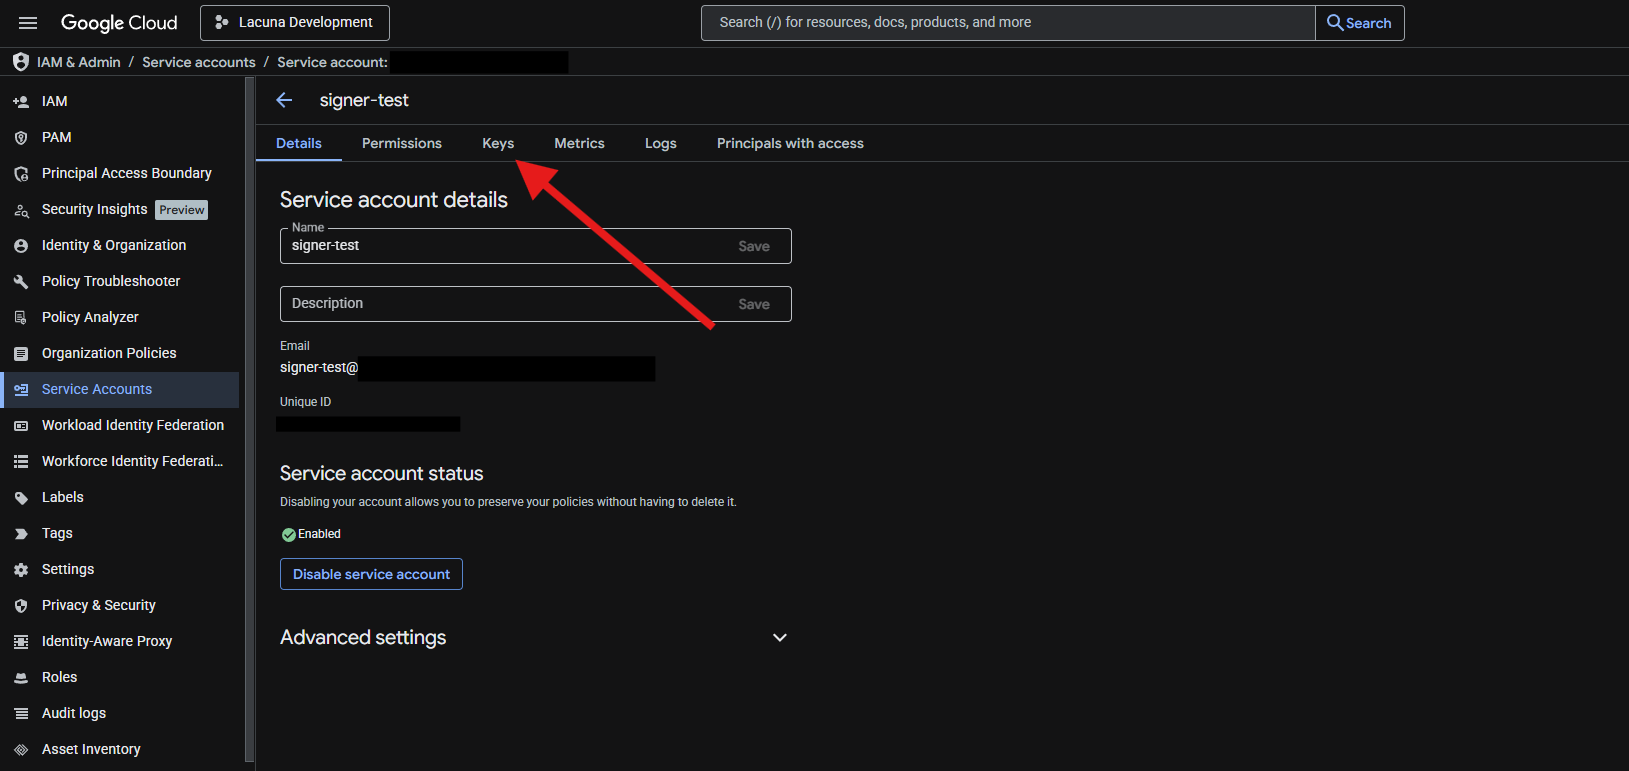Click the Disable service account button

(371, 574)
